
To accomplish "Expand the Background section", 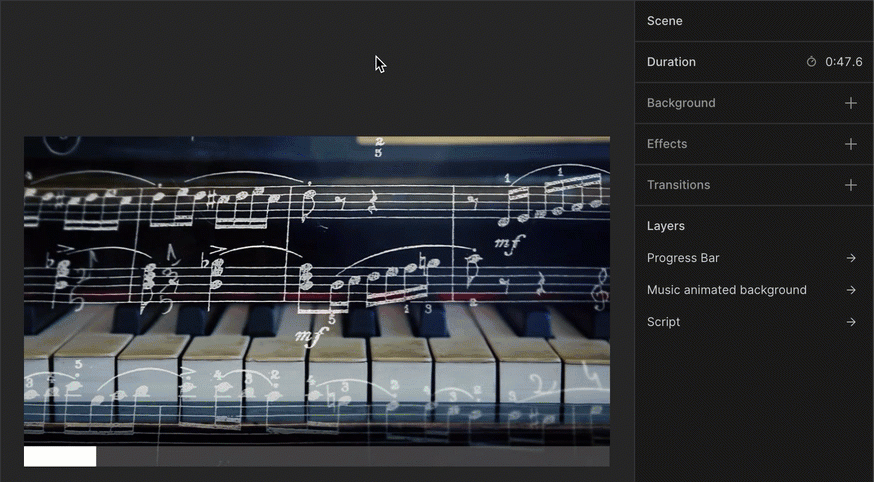I will [754, 103].
